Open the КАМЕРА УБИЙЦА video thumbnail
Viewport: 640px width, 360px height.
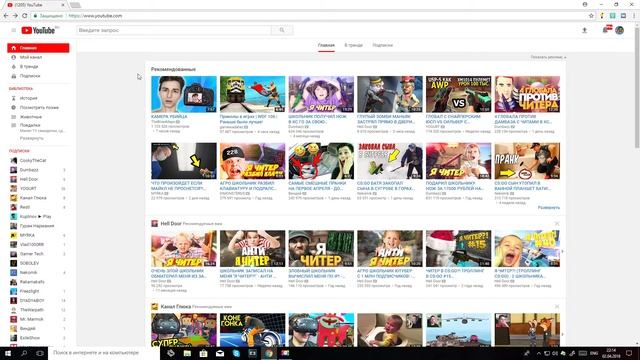tap(184, 94)
